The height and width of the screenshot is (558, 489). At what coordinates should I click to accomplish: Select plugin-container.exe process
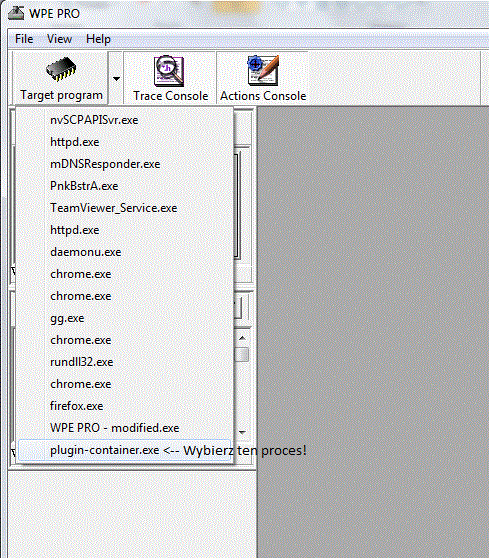click(125, 450)
